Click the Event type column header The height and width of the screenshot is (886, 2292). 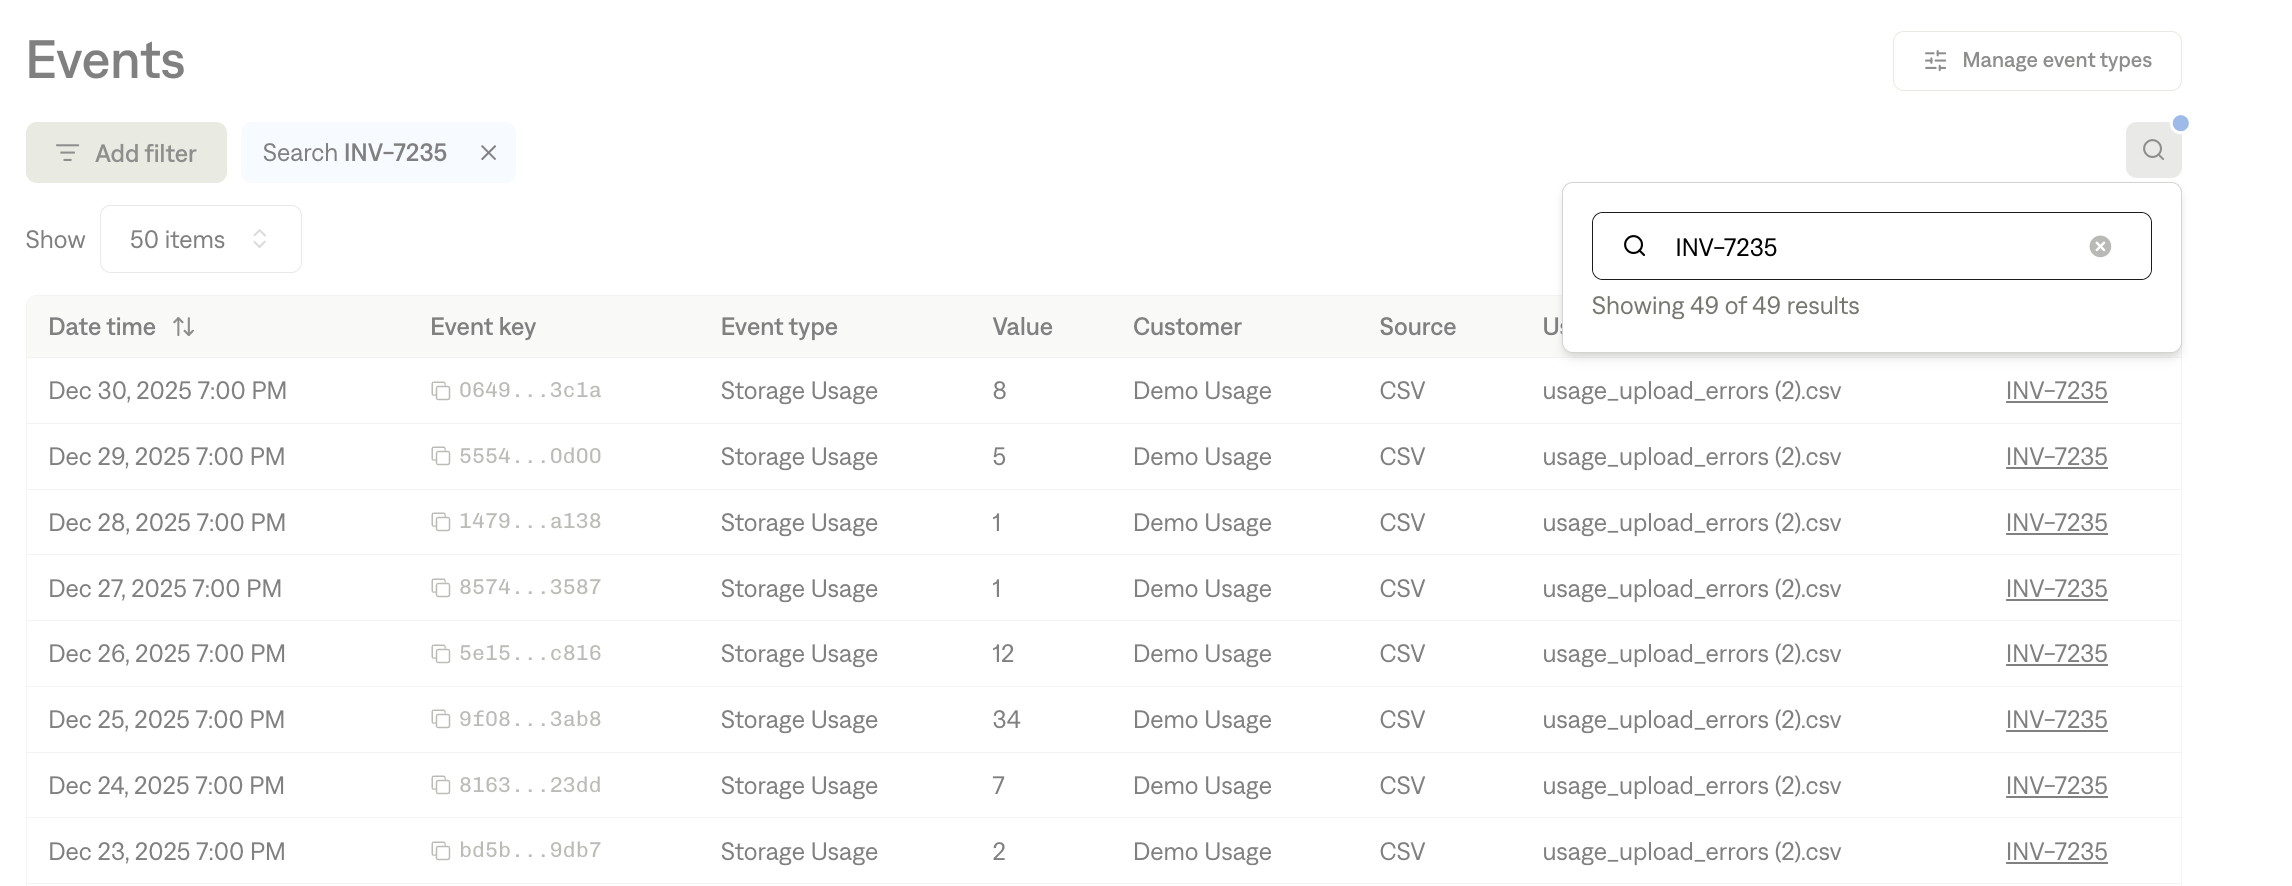(x=779, y=327)
